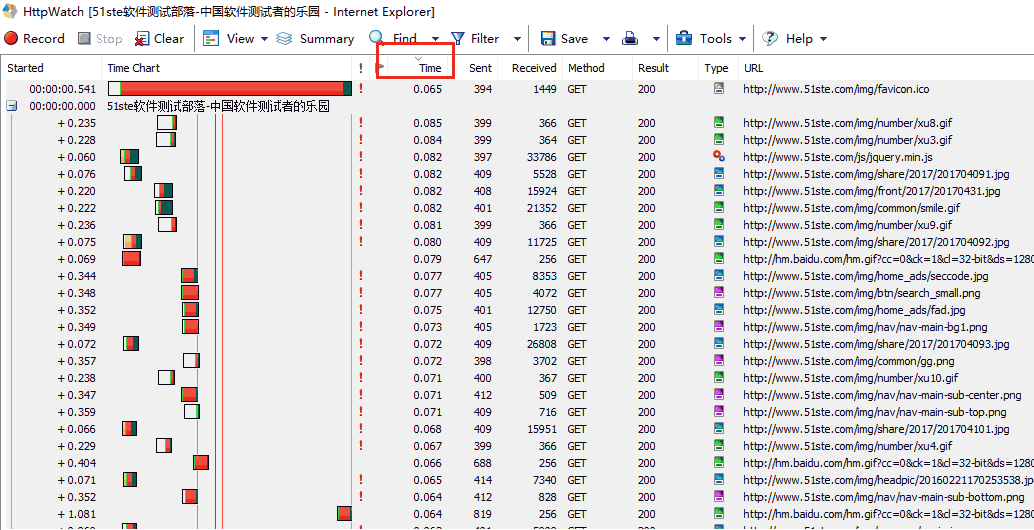Click the Save disk icon
The width and height of the screenshot is (1034, 530).
(x=548, y=39)
